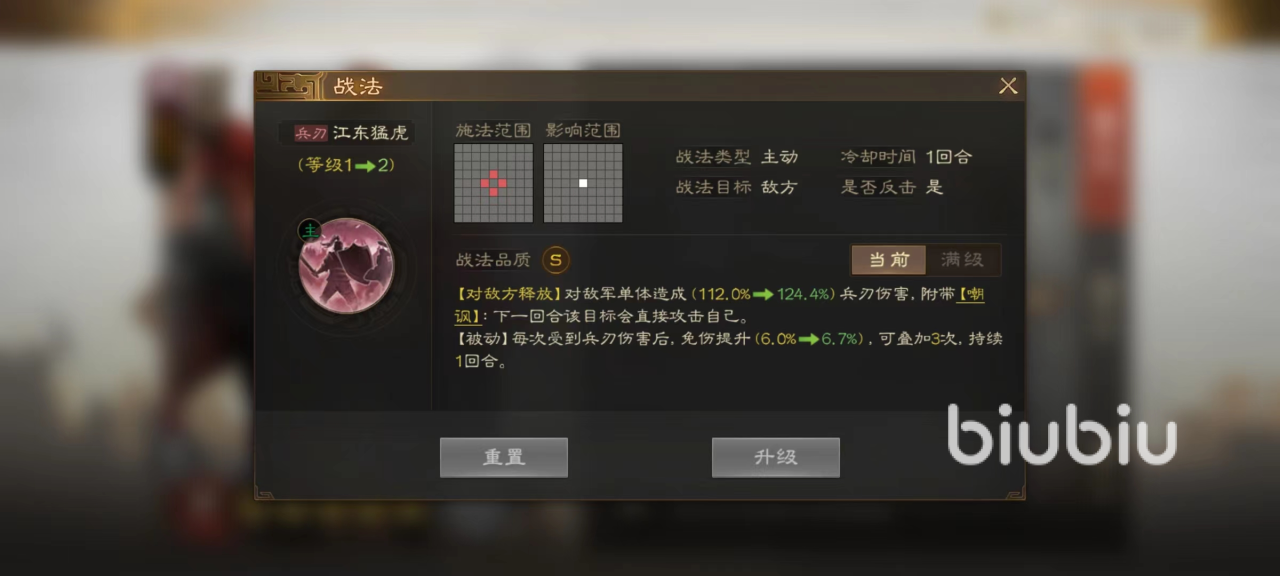Screen dimensions: 1280x576
Task: Click the 重置 button
Action: tap(504, 457)
